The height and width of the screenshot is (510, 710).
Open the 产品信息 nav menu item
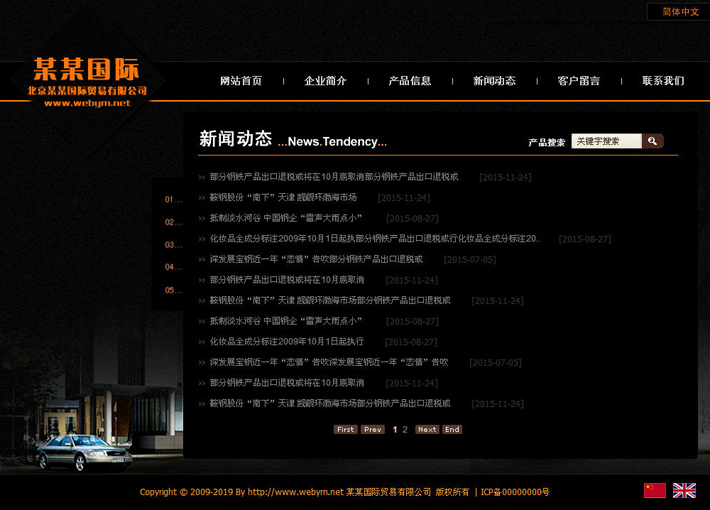(x=410, y=81)
